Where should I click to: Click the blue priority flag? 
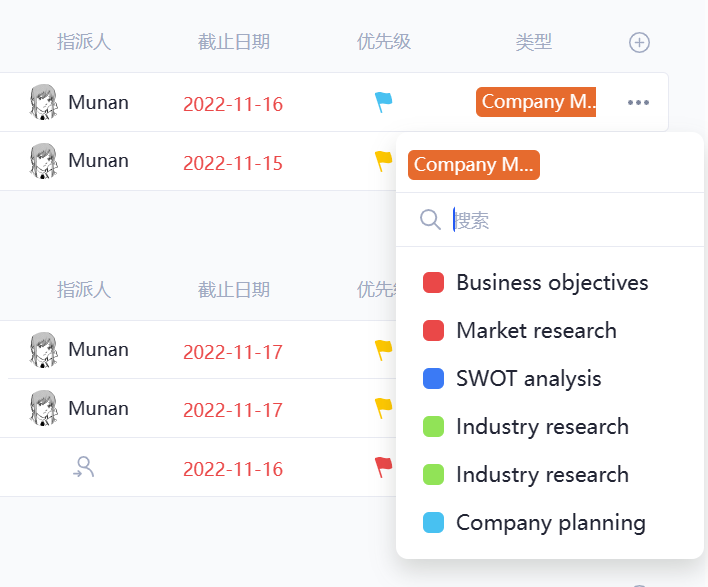(x=383, y=102)
